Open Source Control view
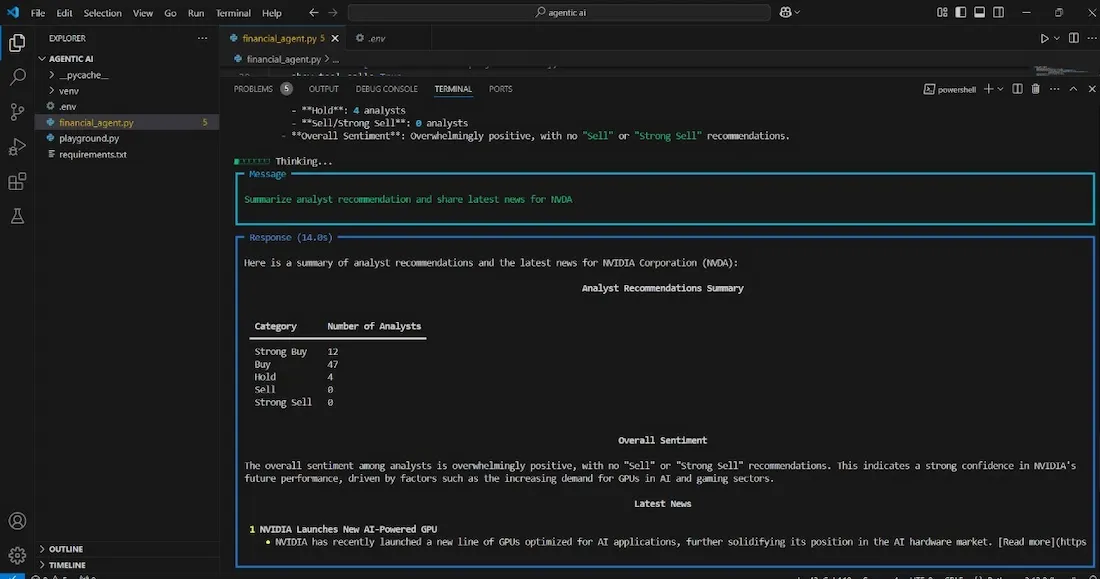1100x579 pixels. click(17, 112)
